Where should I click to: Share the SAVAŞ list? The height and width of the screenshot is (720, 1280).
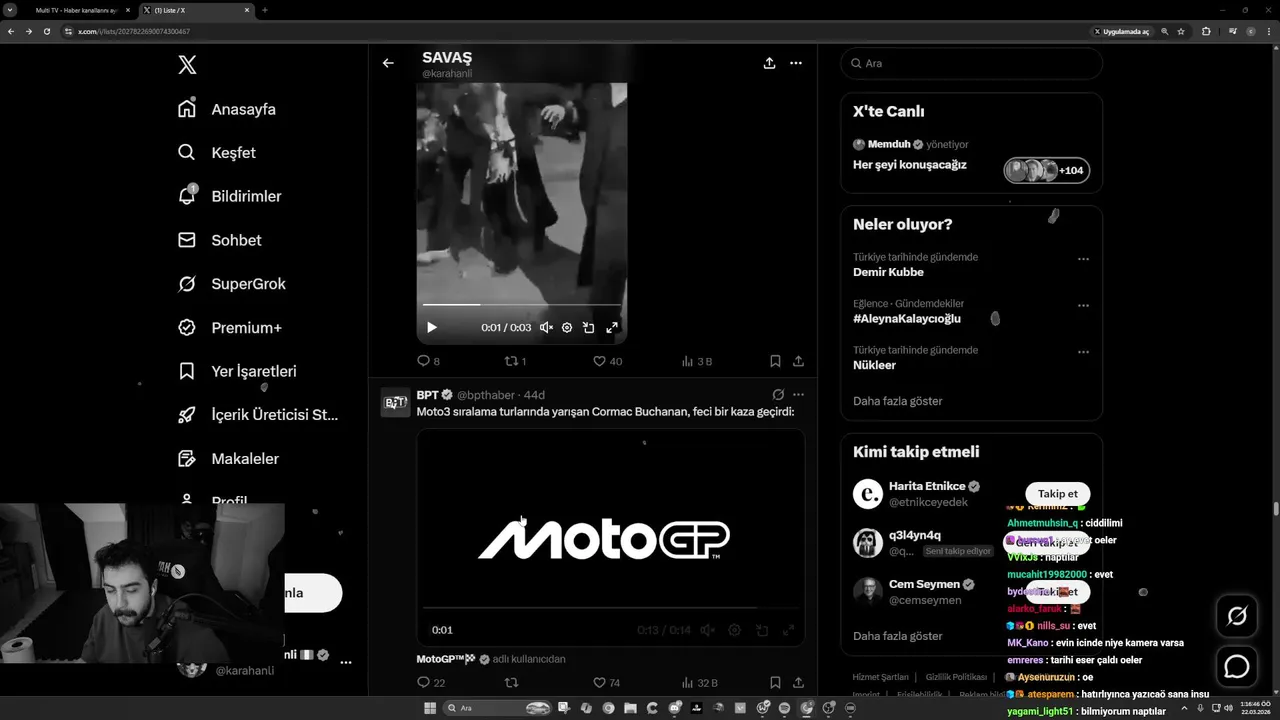click(x=769, y=63)
